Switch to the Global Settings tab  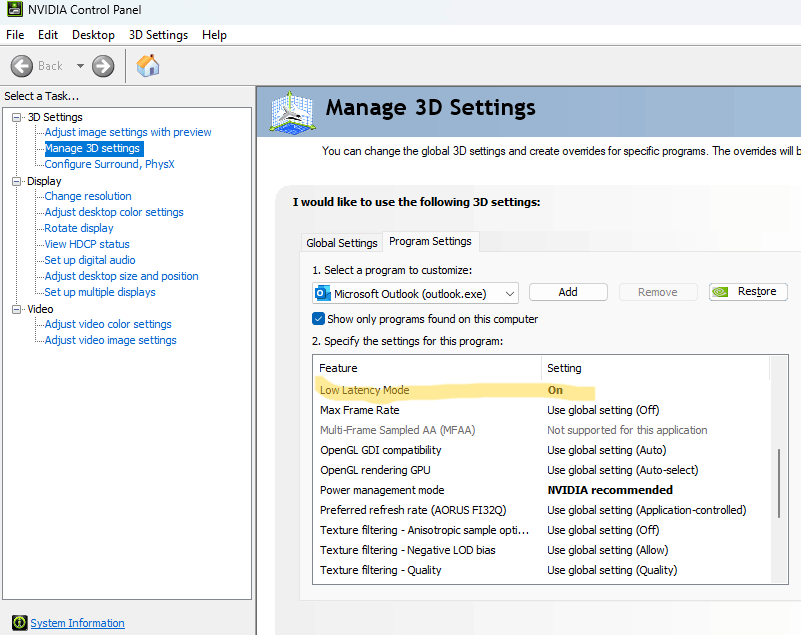click(342, 243)
